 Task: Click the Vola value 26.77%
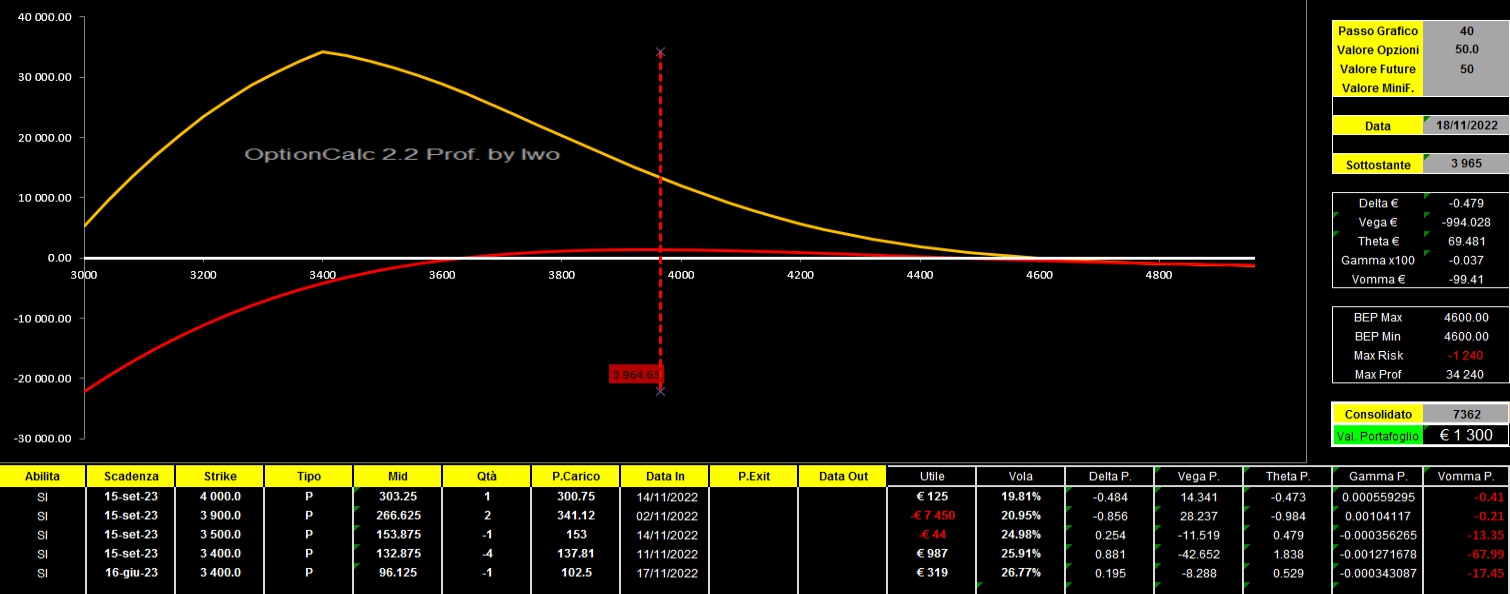click(1020, 572)
